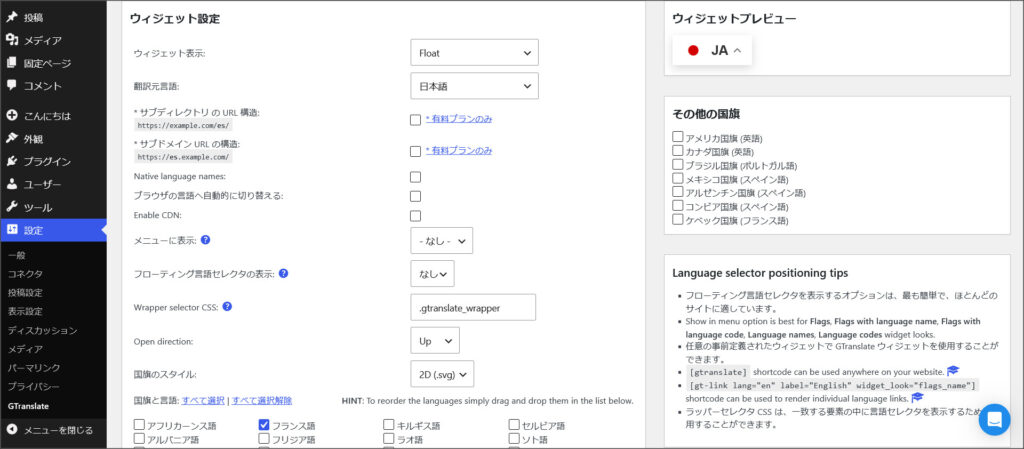
Task: Check アルゼンチン国旗 (スペイン語) checkbox
Action: 678,192
